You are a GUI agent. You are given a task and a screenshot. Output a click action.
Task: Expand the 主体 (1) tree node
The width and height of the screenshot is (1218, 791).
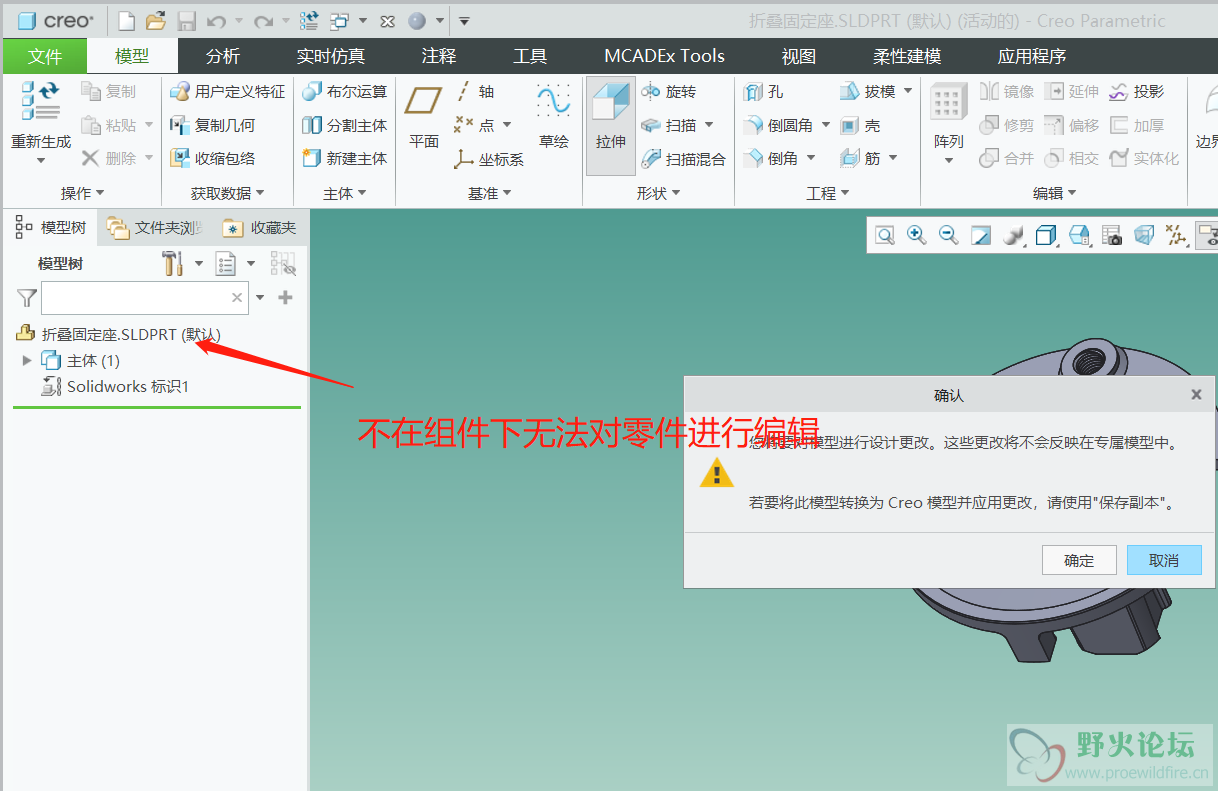click(x=27, y=360)
